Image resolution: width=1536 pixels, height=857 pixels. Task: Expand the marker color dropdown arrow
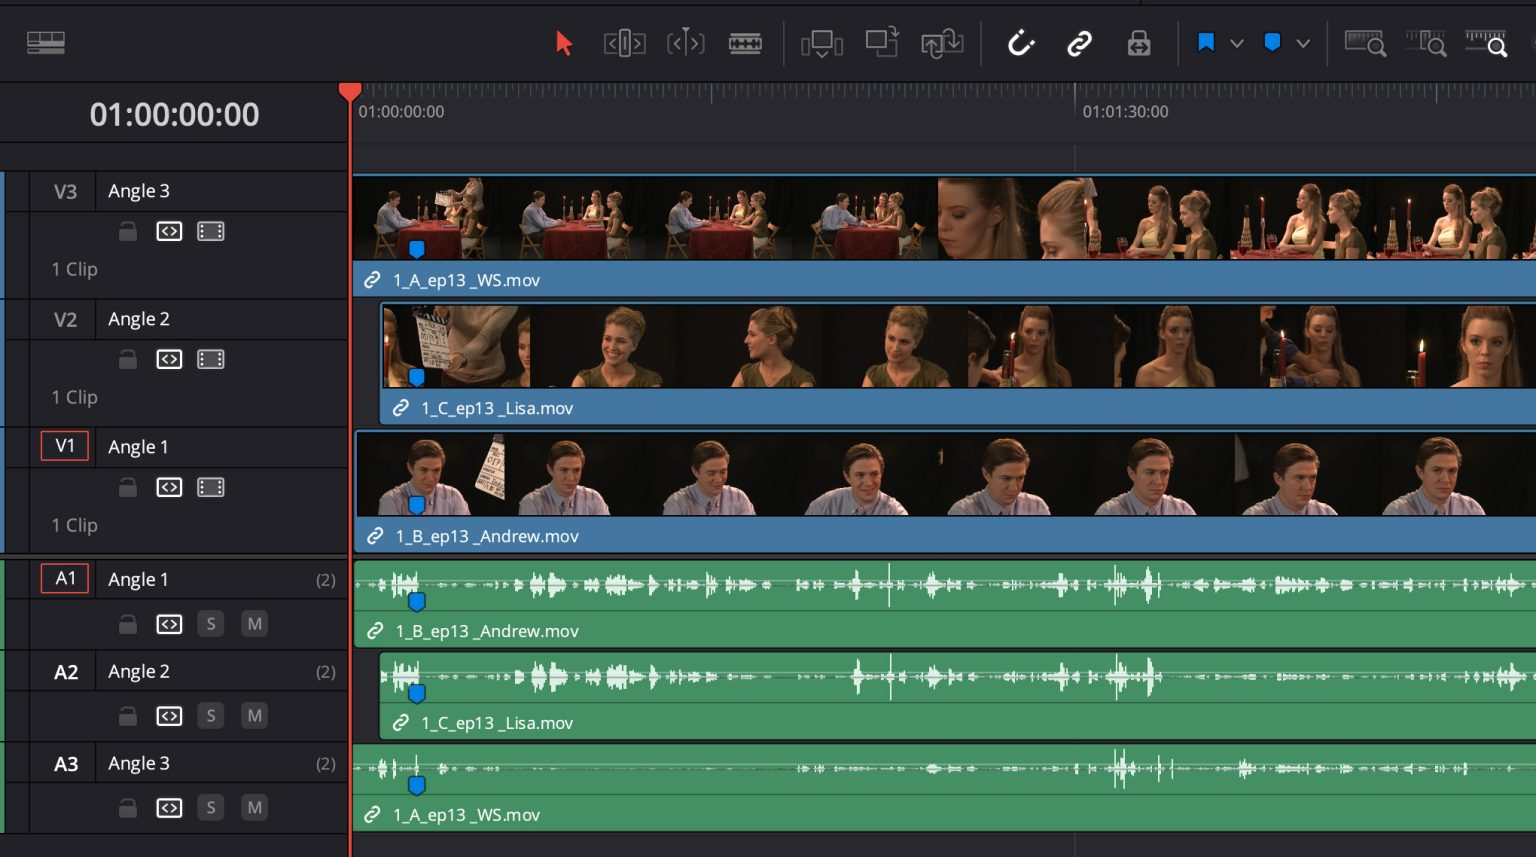coord(1303,43)
